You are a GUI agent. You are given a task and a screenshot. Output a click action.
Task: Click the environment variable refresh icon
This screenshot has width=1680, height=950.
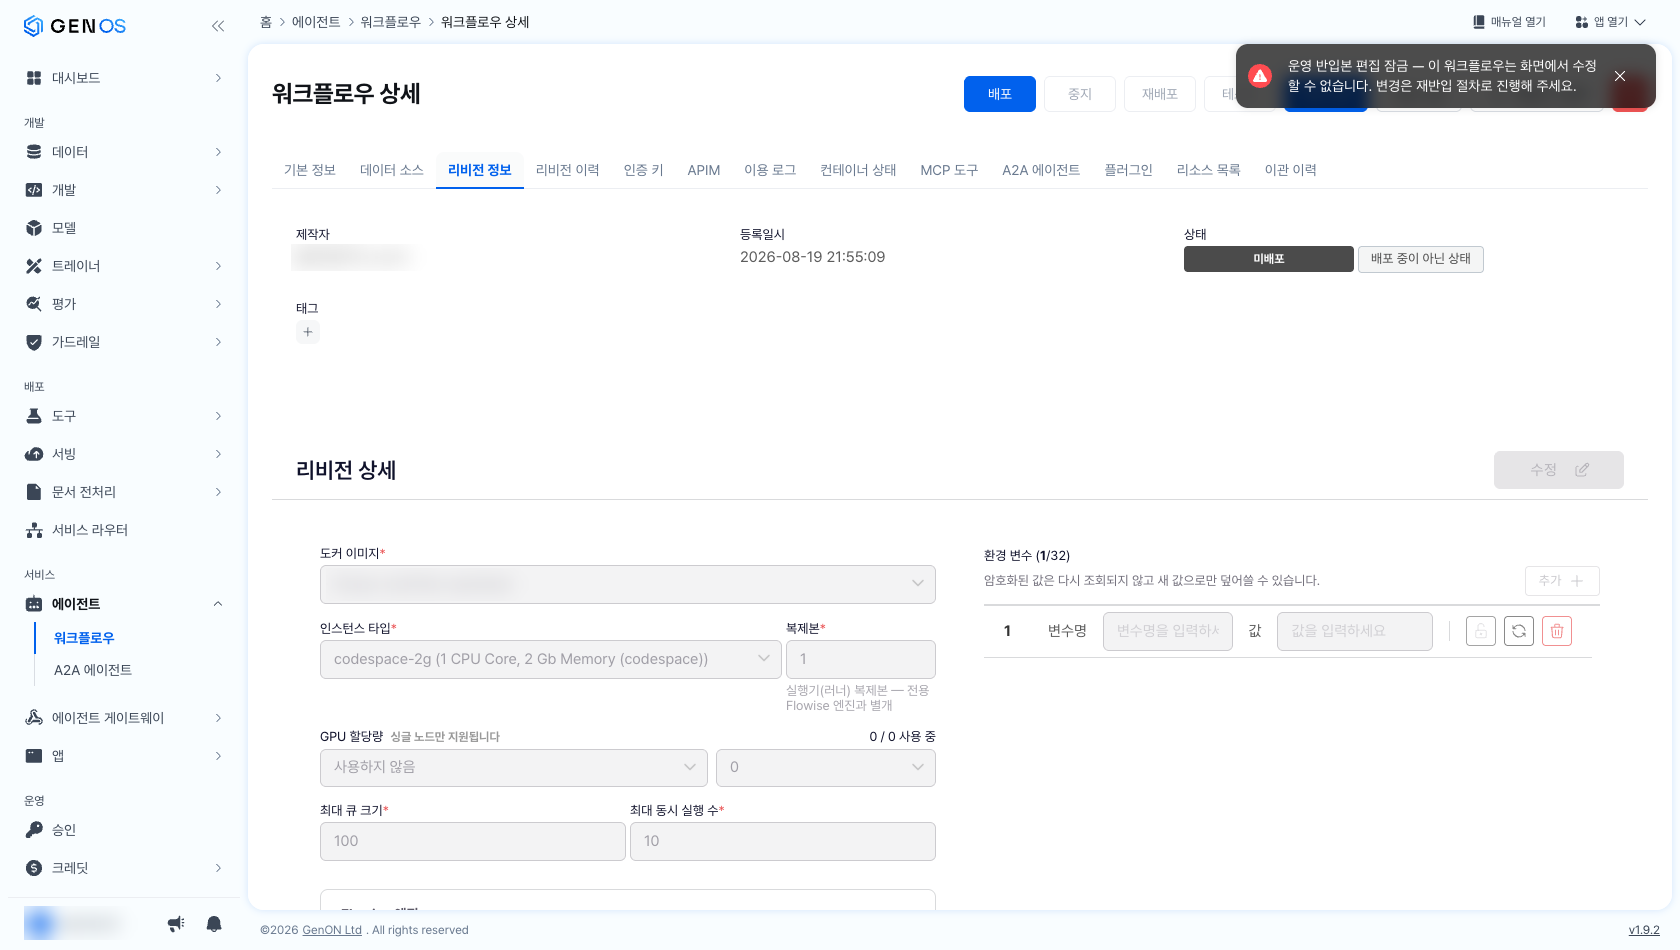point(1519,631)
